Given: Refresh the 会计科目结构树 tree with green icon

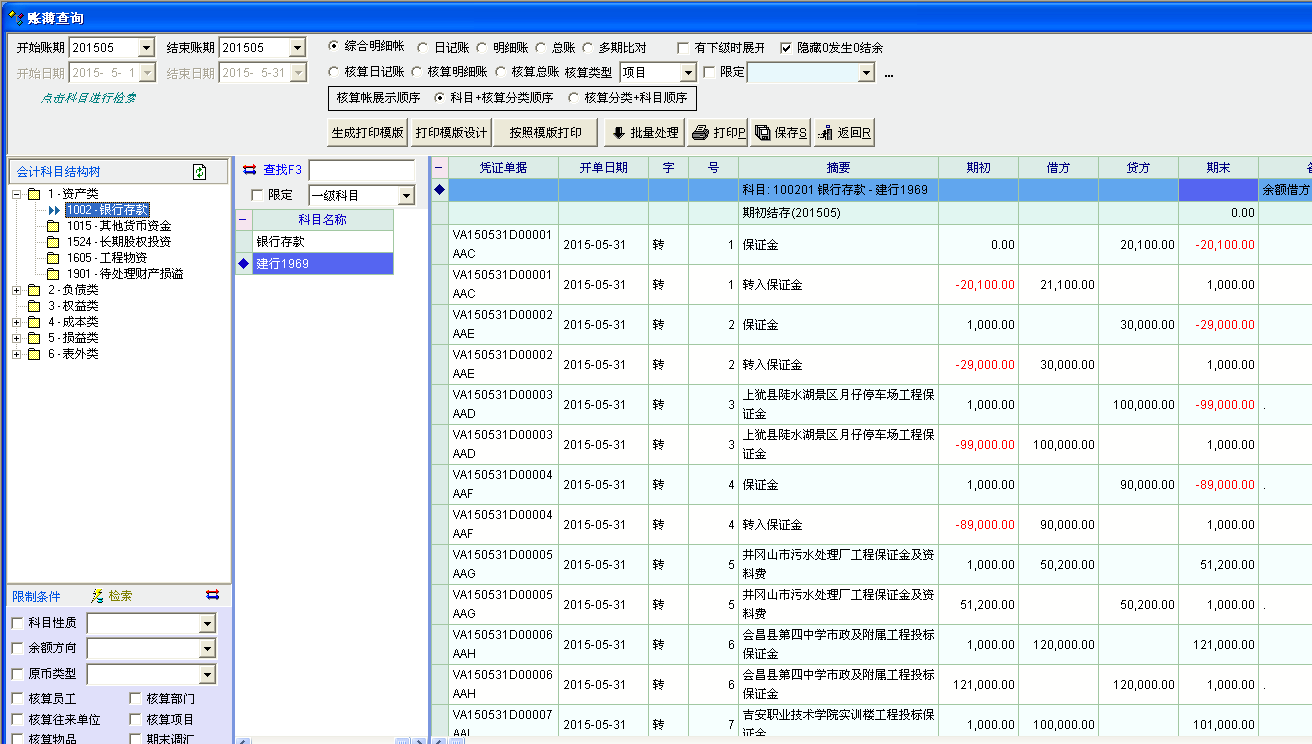Looking at the screenshot, I should (200, 172).
